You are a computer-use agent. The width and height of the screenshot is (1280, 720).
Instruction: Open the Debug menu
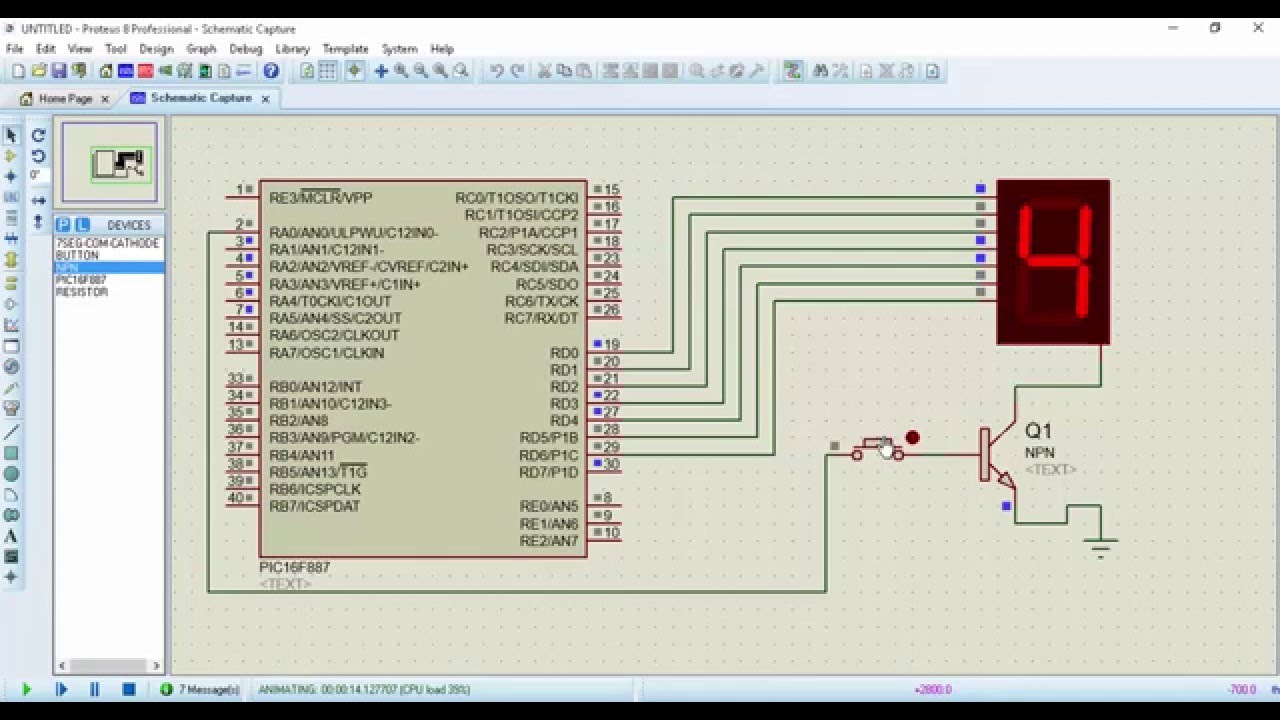pyautogui.click(x=245, y=48)
